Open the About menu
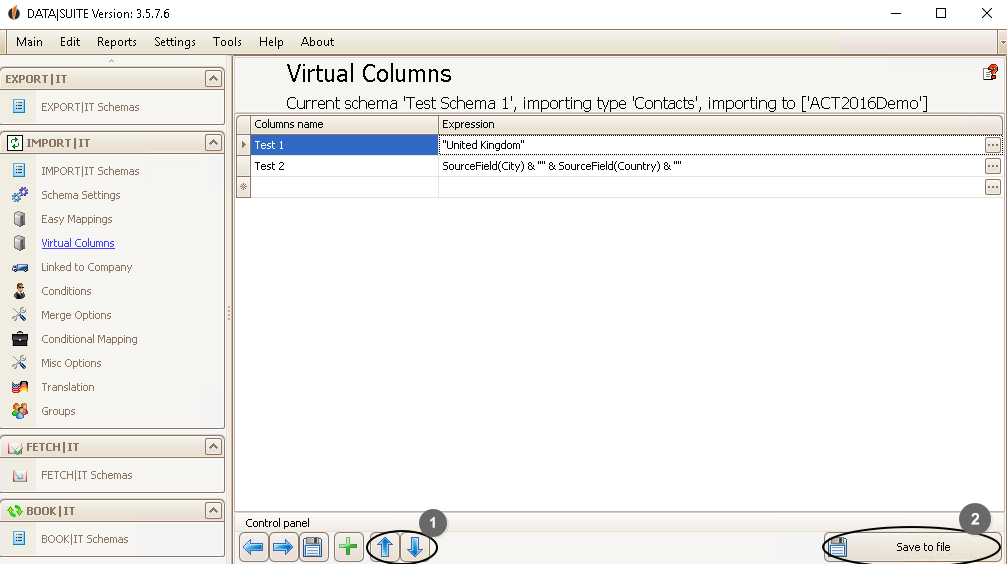The image size is (1007, 564). [317, 42]
